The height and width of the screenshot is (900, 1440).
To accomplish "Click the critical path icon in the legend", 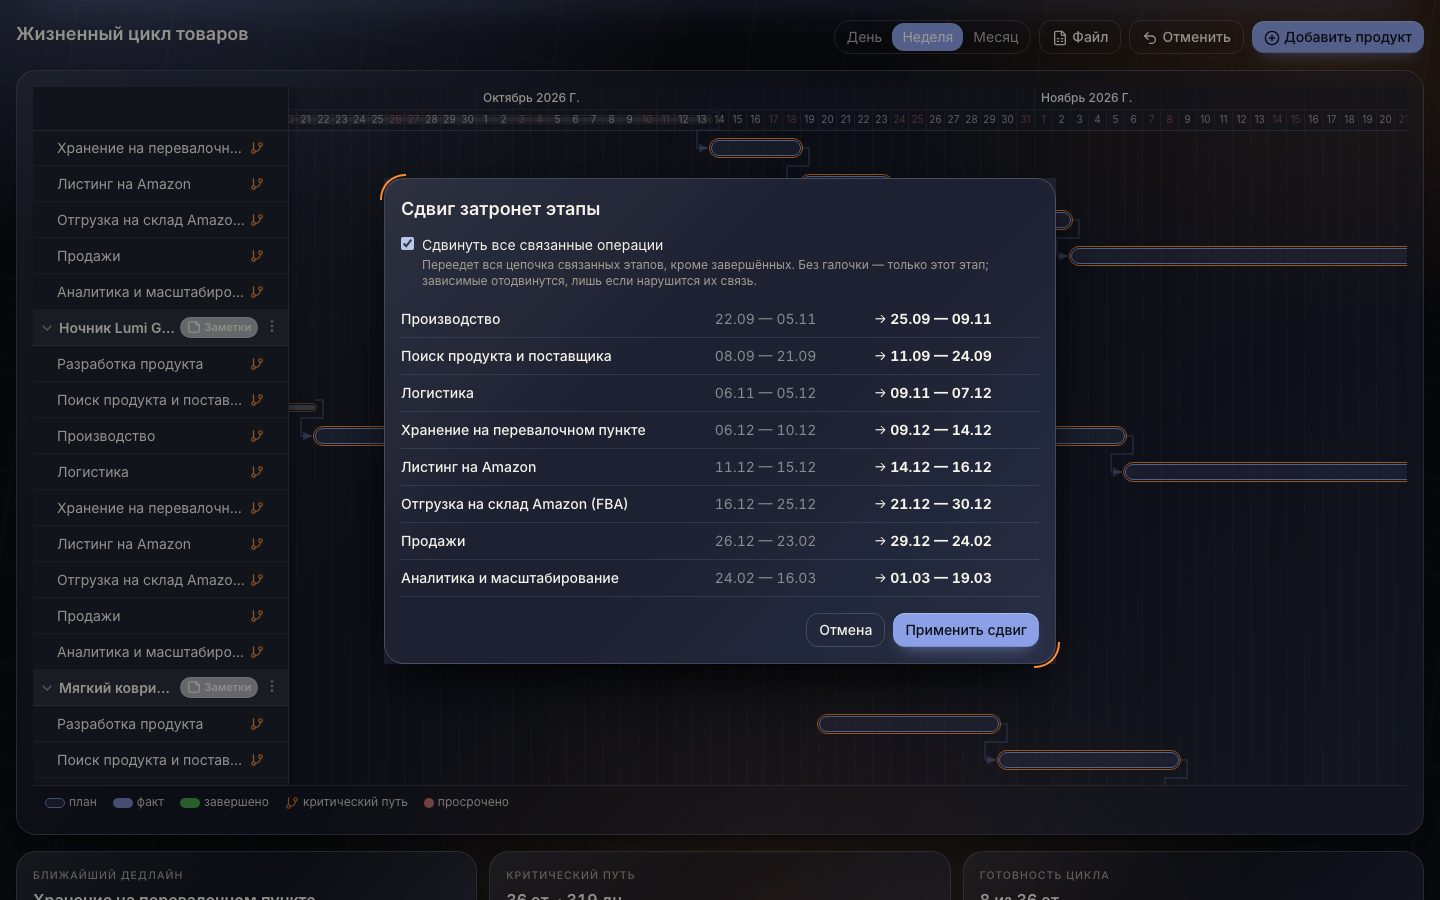I will (292, 802).
